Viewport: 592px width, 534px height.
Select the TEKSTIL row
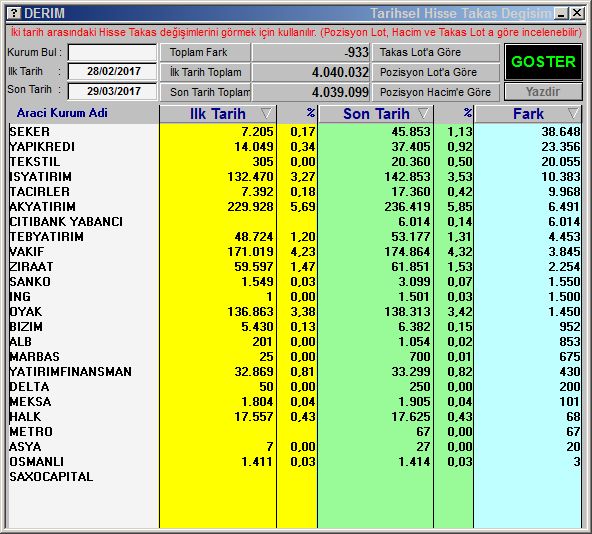coord(294,162)
